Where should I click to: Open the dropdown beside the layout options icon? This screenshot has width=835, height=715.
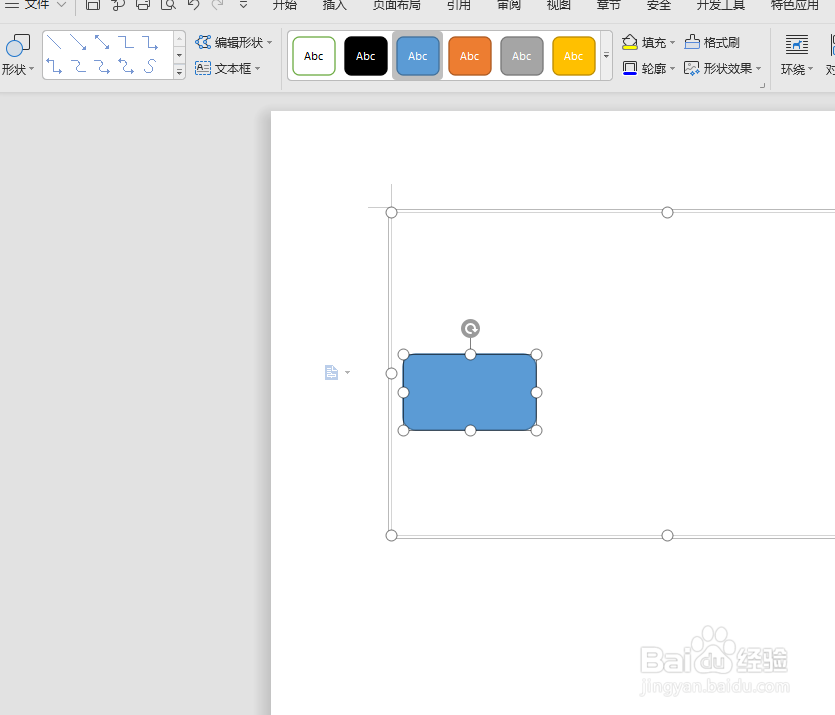tap(348, 372)
